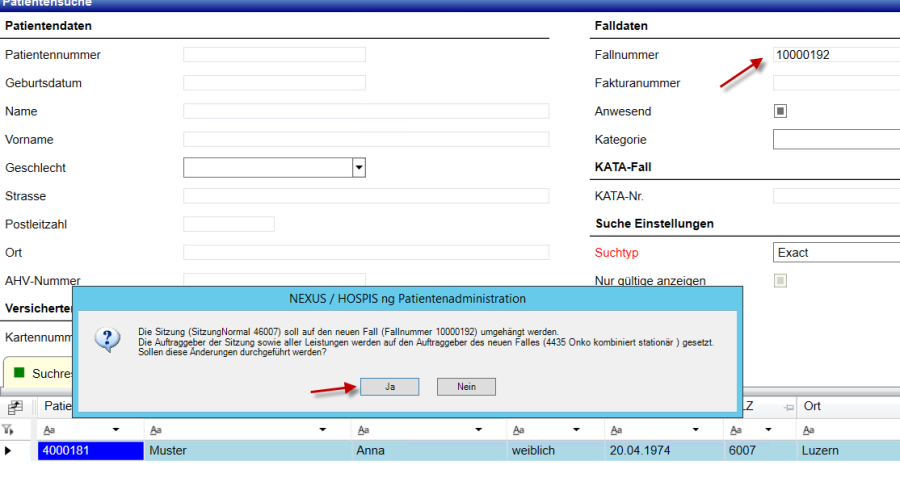This screenshot has height=482, width=900.
Task: Toggle the Anwesend checkbox
Action: 780,111
